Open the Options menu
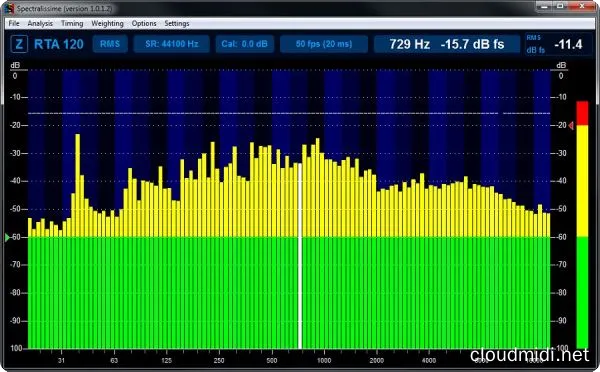Screen dimensions: 600x372 pyautogui.click(x=144, y=23)
